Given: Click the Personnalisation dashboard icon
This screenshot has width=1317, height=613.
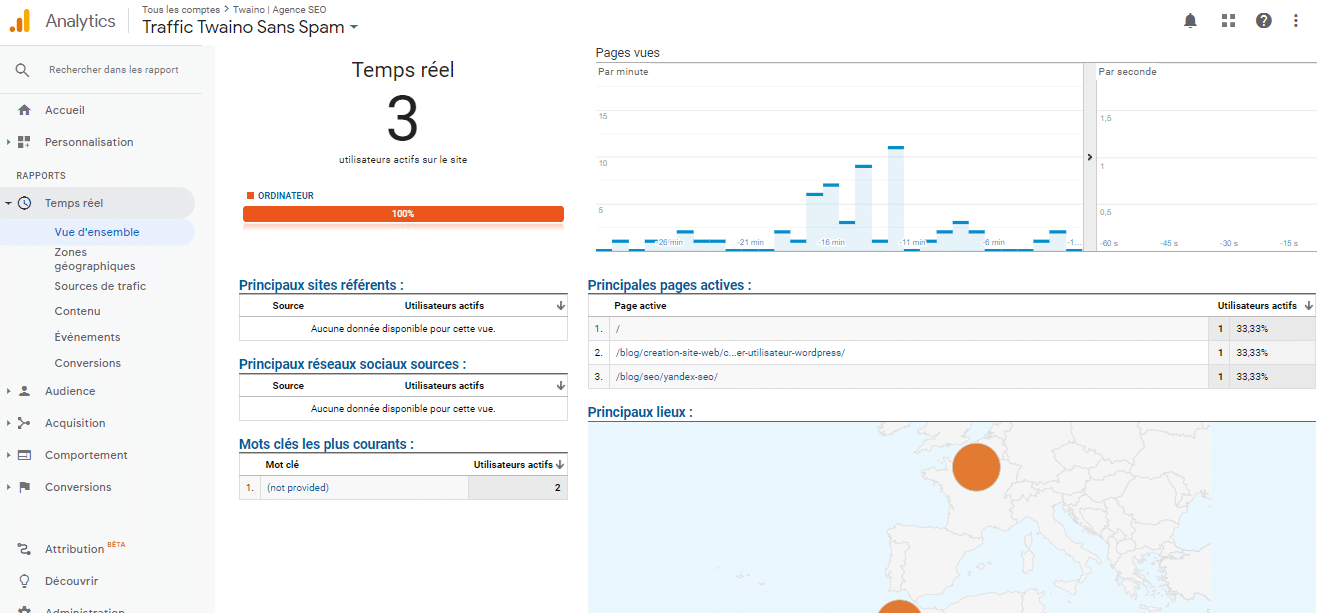Looking at the screenshot, I should [x=24, y=142].
